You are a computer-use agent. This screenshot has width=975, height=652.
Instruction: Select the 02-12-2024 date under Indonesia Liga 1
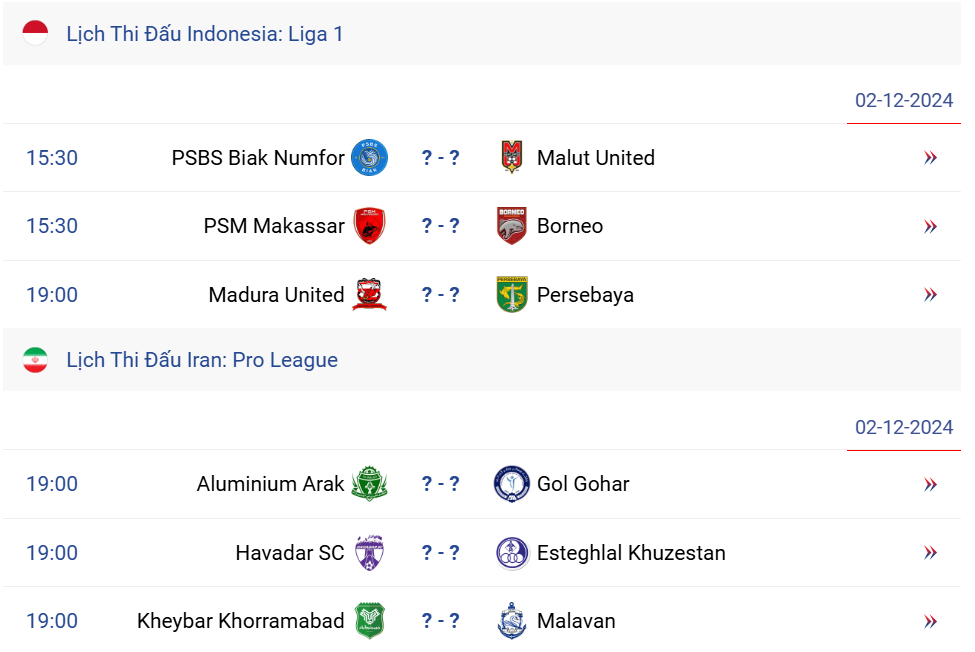click(x=904, y=100)
